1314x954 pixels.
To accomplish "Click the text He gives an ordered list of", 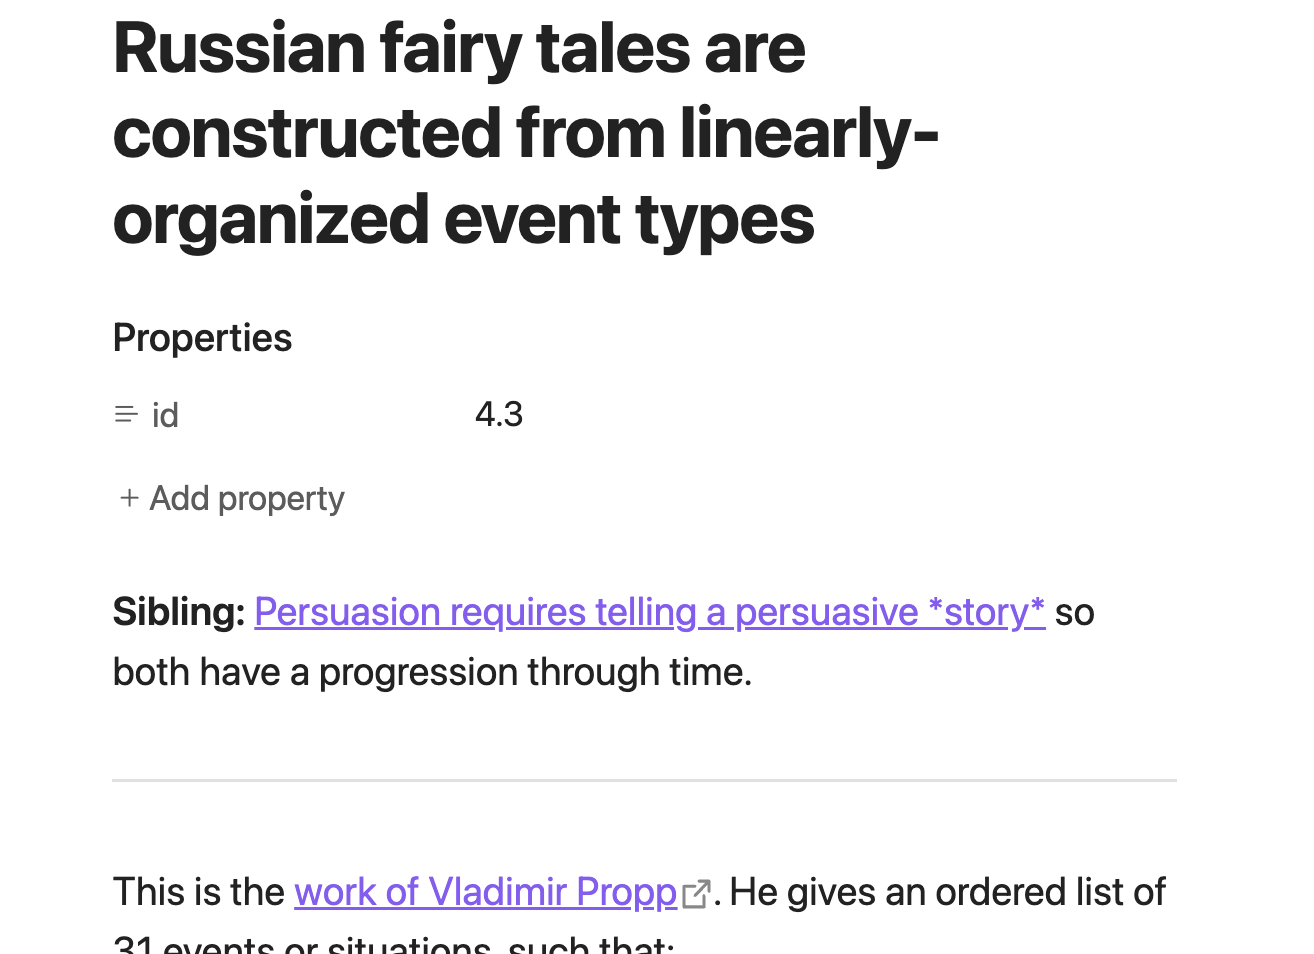I will [947, 892].
